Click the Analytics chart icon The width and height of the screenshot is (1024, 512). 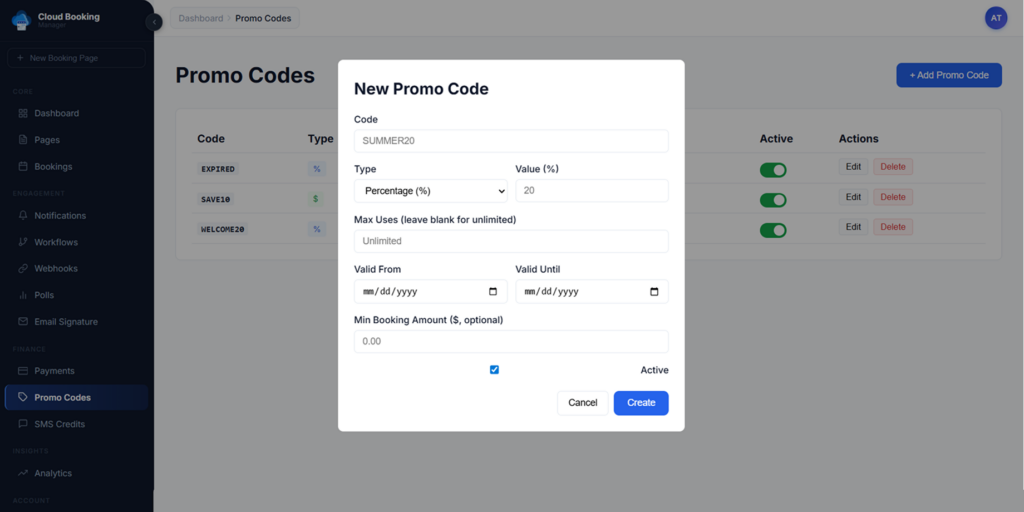coord(23,473)
